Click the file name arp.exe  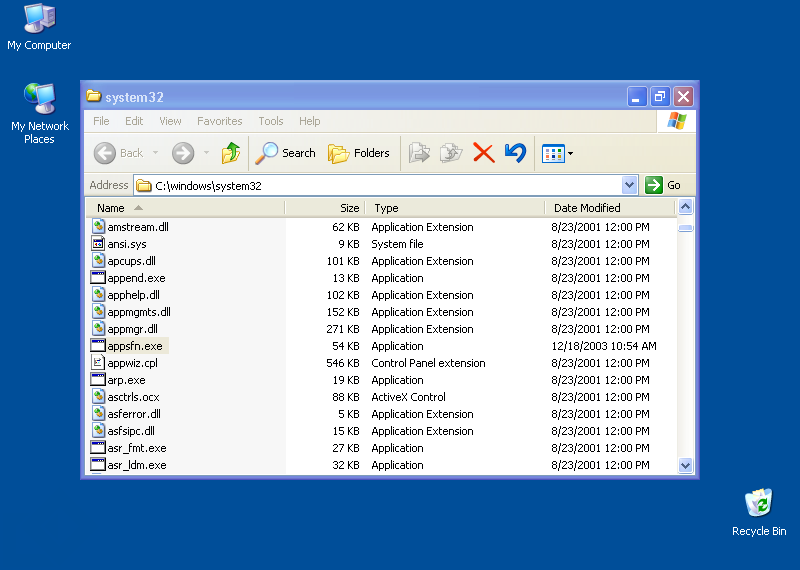(x=127, y=380)
